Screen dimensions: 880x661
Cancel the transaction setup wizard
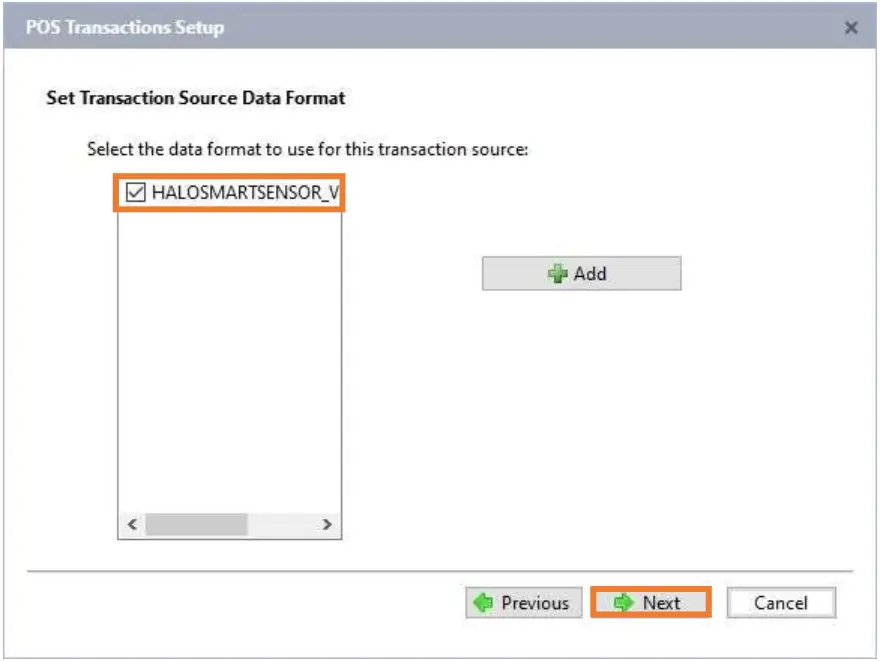pos(780,603)
